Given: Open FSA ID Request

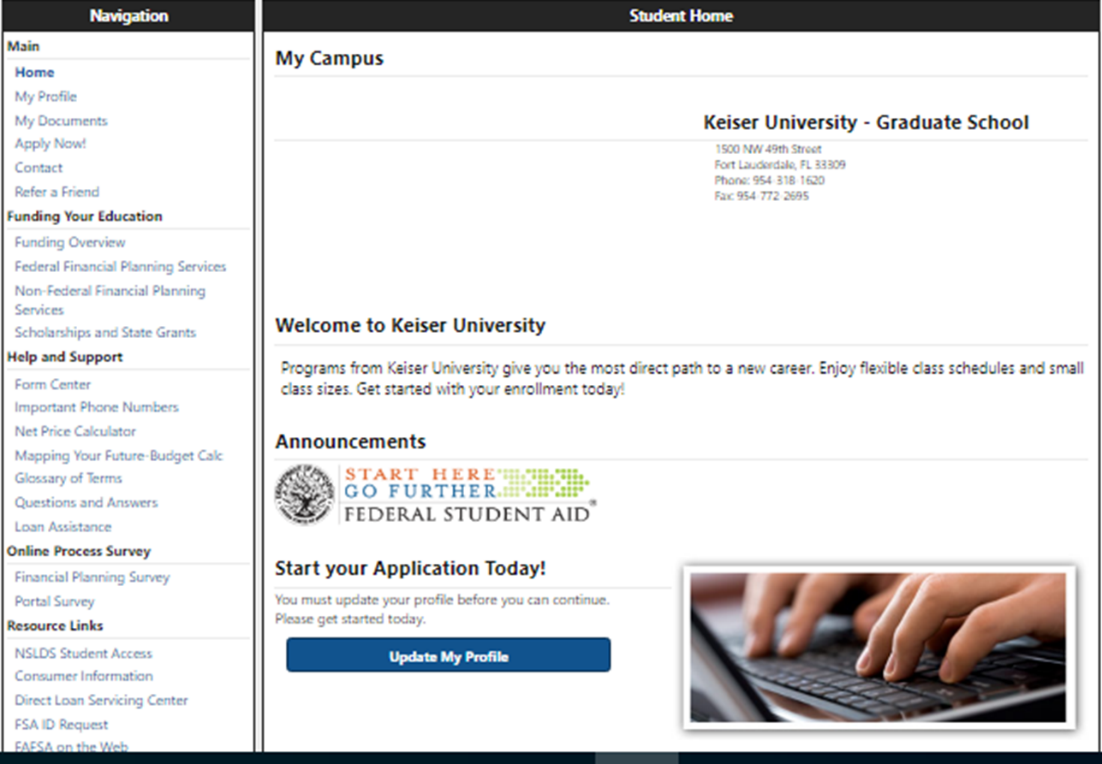Looking at the screenshot, I should [61, 724].
